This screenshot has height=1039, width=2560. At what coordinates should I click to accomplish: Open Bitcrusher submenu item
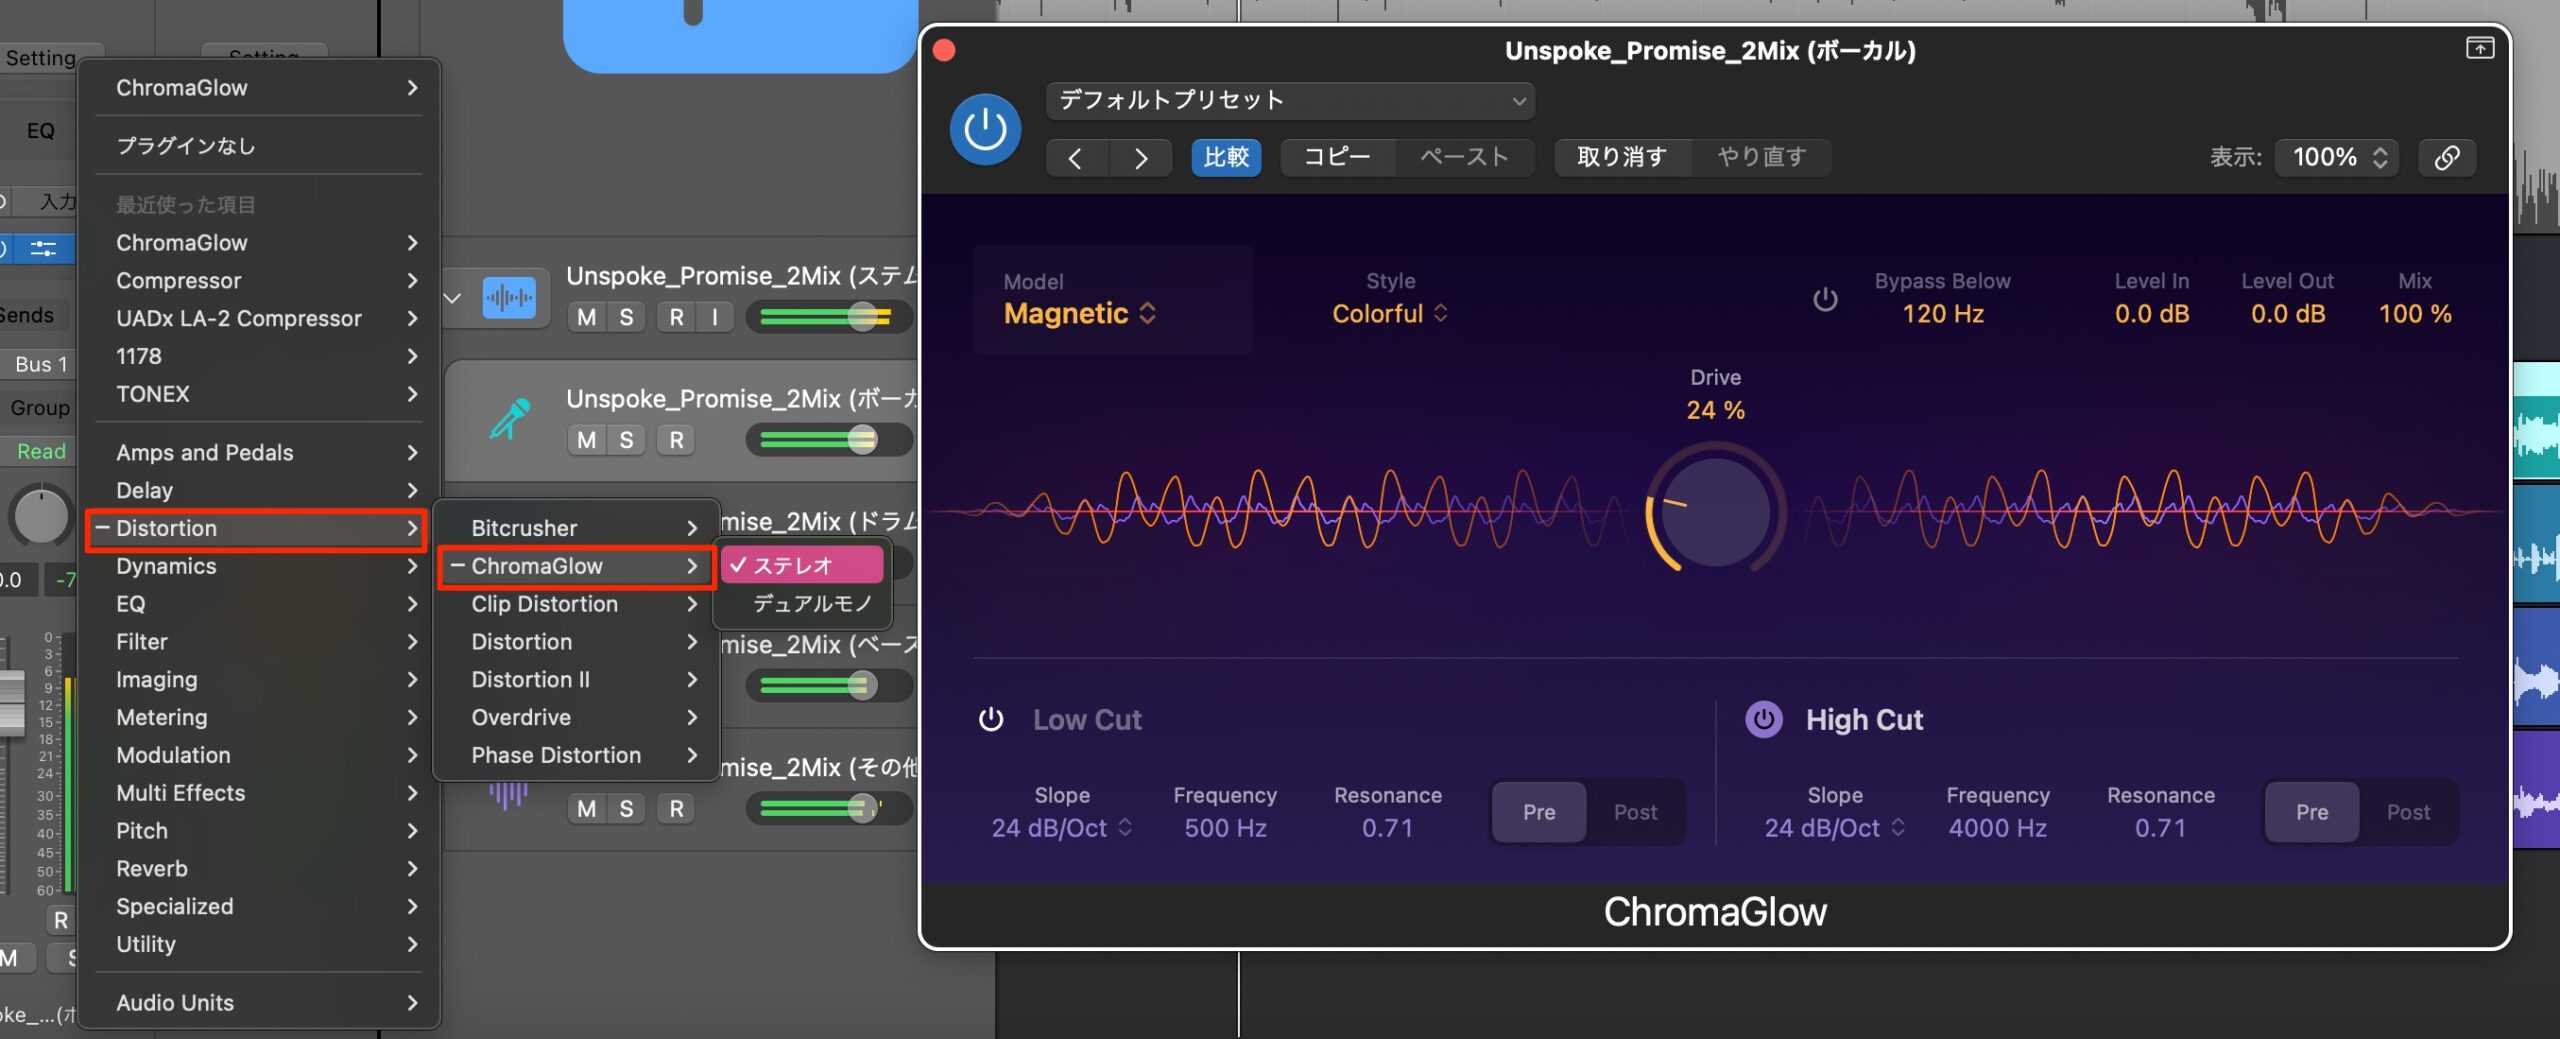[x=576, y=528]
